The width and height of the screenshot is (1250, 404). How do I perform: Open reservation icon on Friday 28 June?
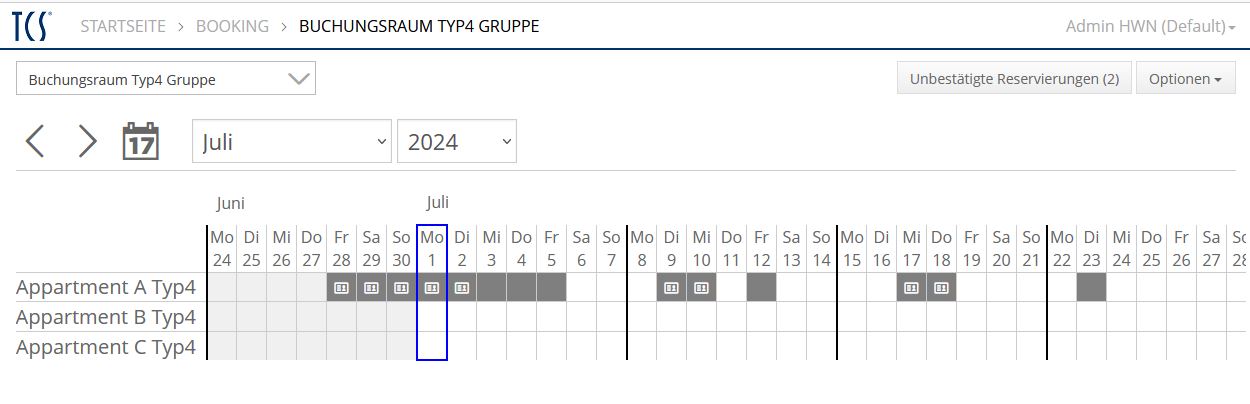coord(341,288)
